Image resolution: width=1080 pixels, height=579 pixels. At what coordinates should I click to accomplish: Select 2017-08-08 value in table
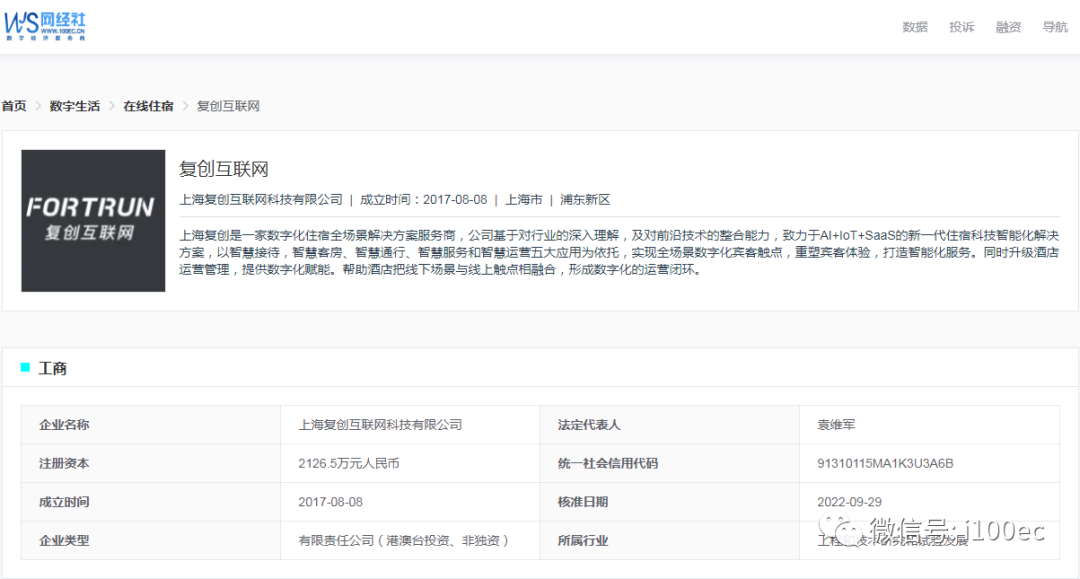(x=331, y=502)
